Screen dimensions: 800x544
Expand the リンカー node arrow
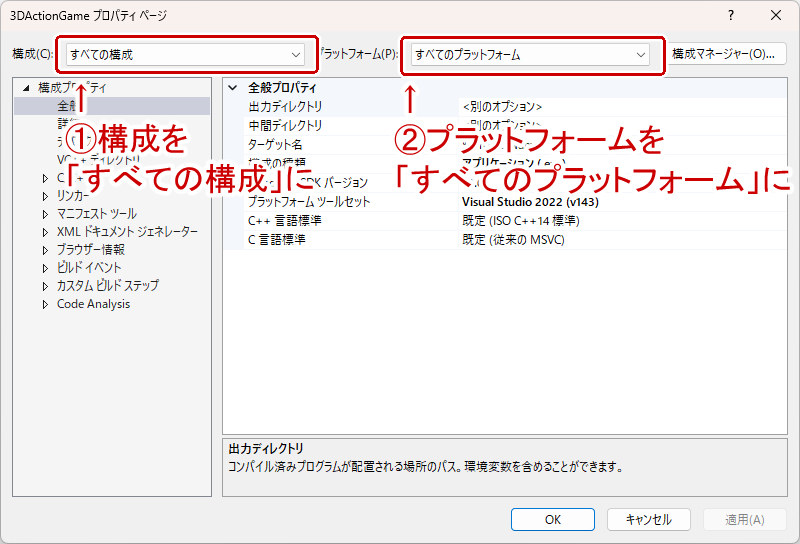click(45, 196)
